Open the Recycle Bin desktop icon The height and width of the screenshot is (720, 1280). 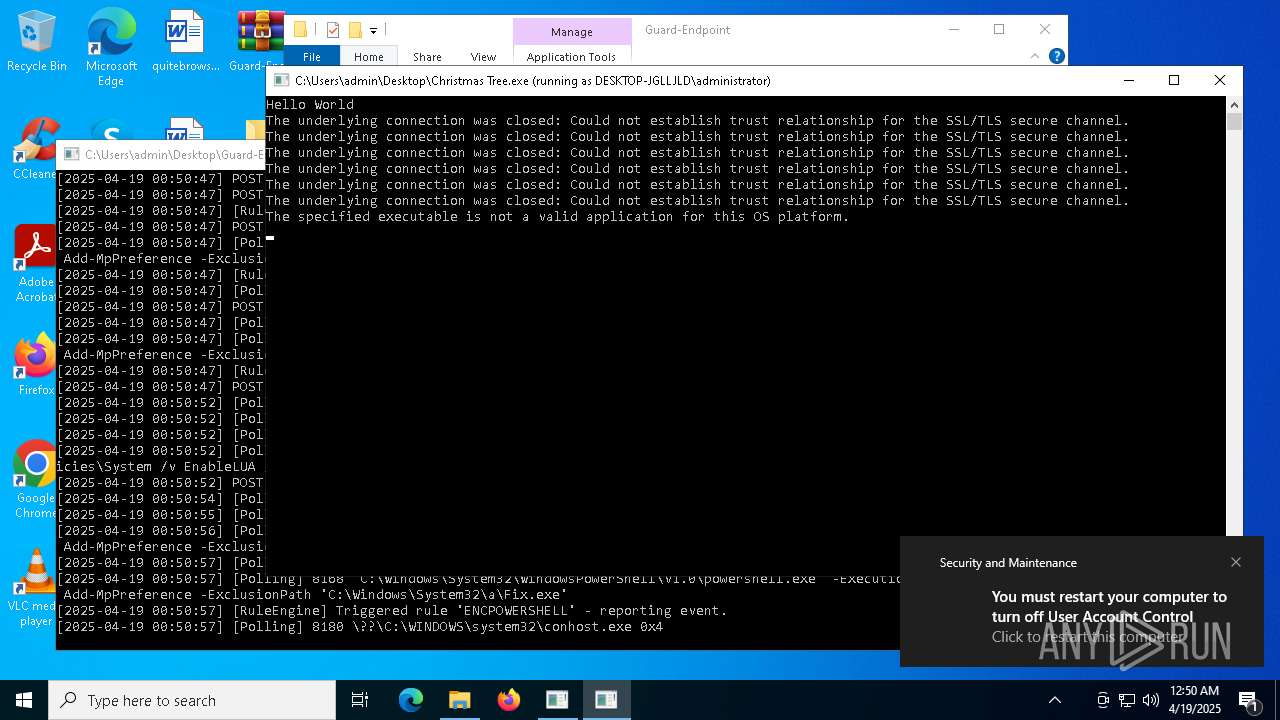click(x=37, y=42)
